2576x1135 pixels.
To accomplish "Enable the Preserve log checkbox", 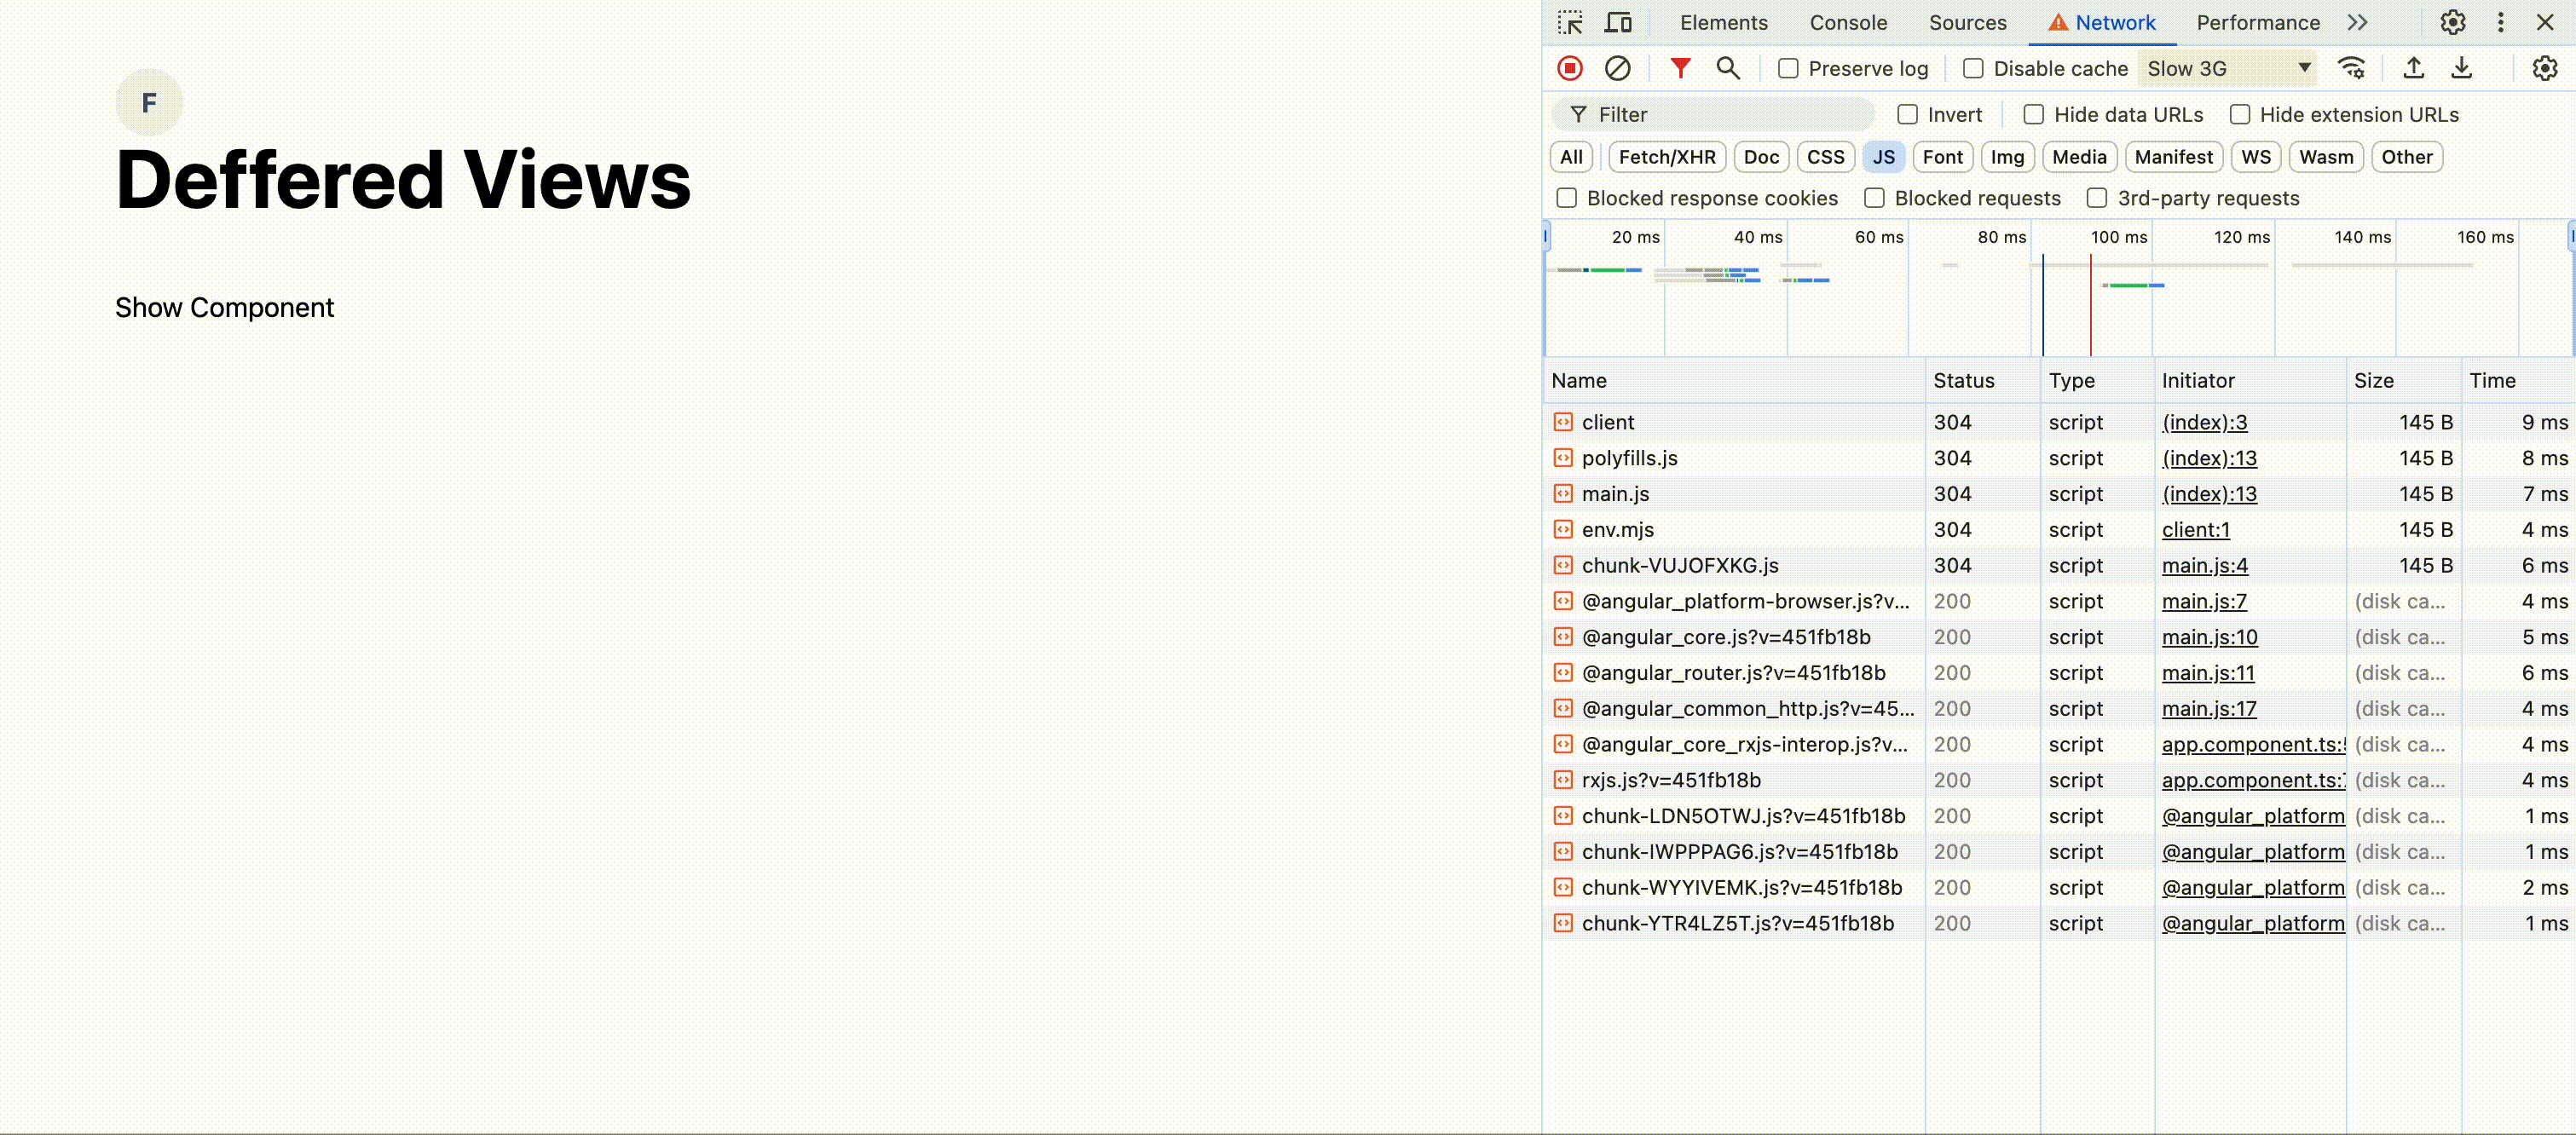I will coord(1788,68).
